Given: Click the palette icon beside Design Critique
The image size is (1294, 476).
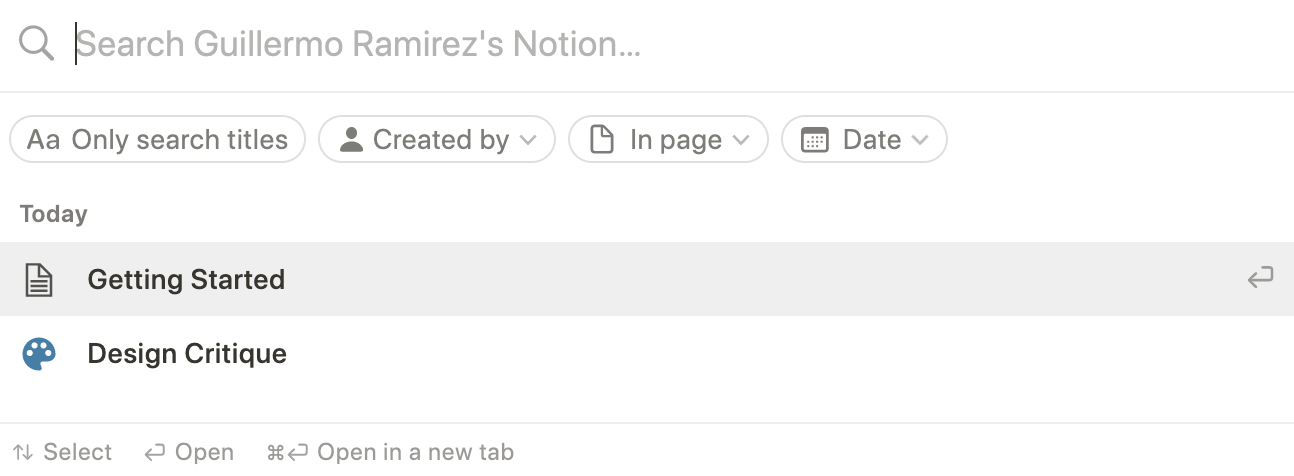Looking at the screenshot, I should 39,354.
